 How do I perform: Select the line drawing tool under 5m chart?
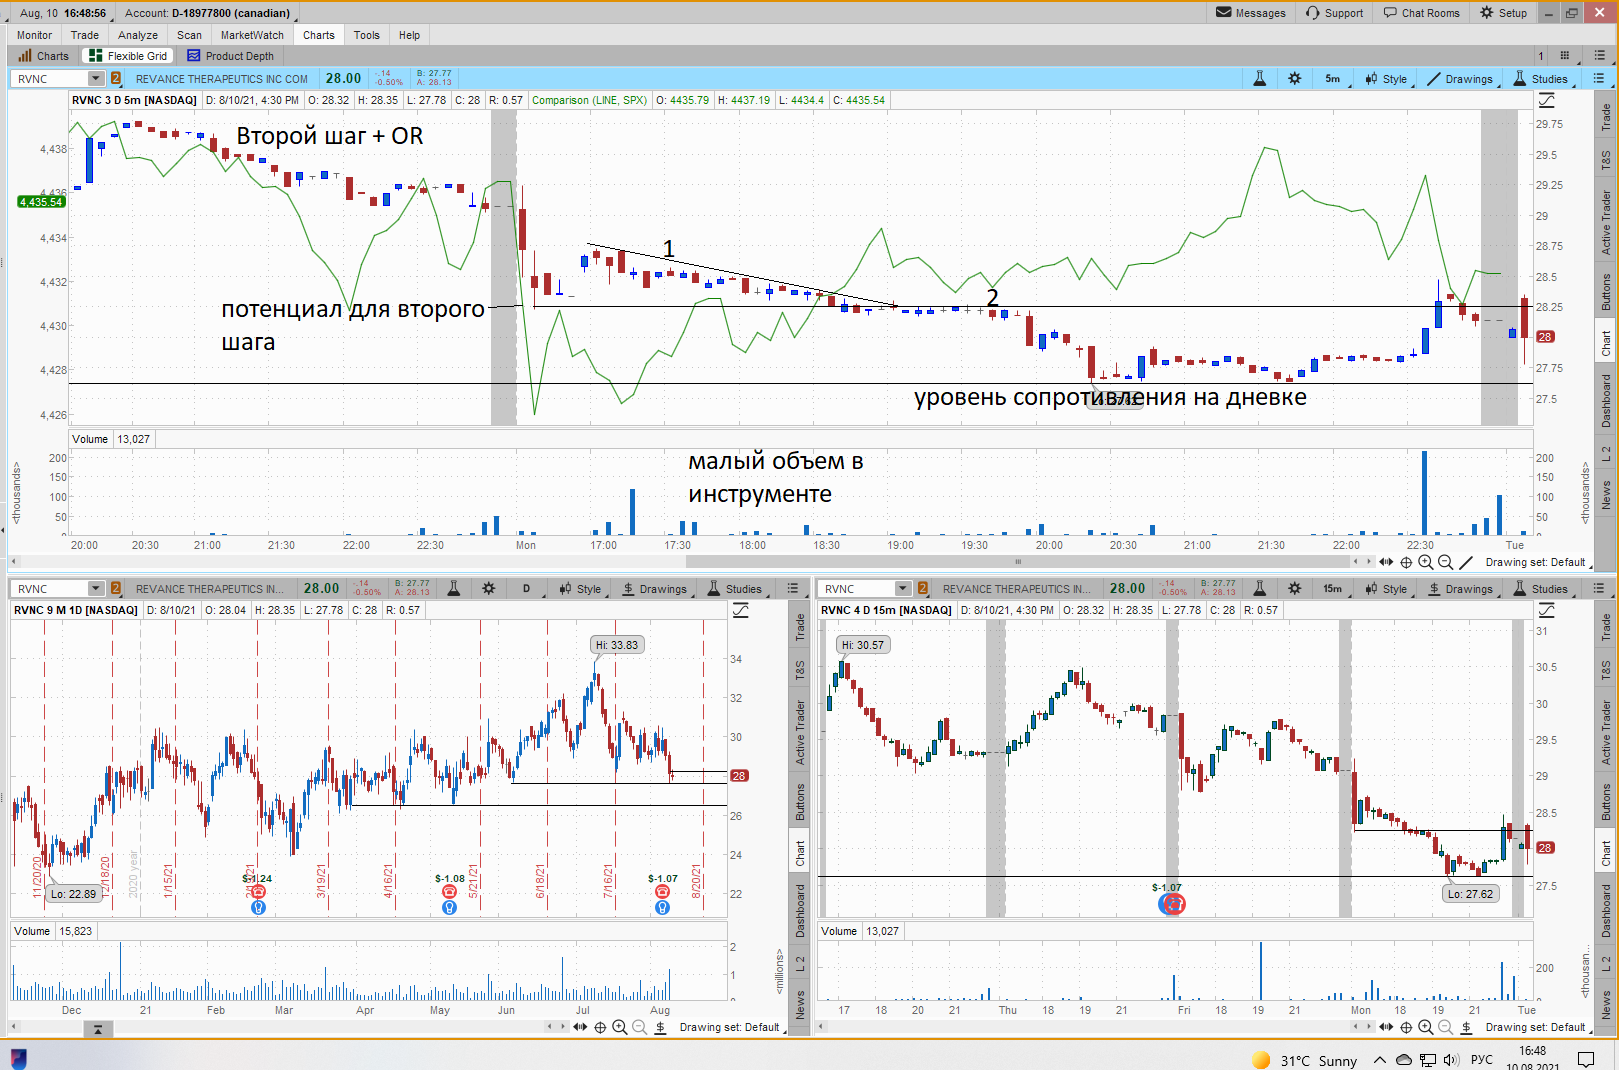click(1466, 562)
